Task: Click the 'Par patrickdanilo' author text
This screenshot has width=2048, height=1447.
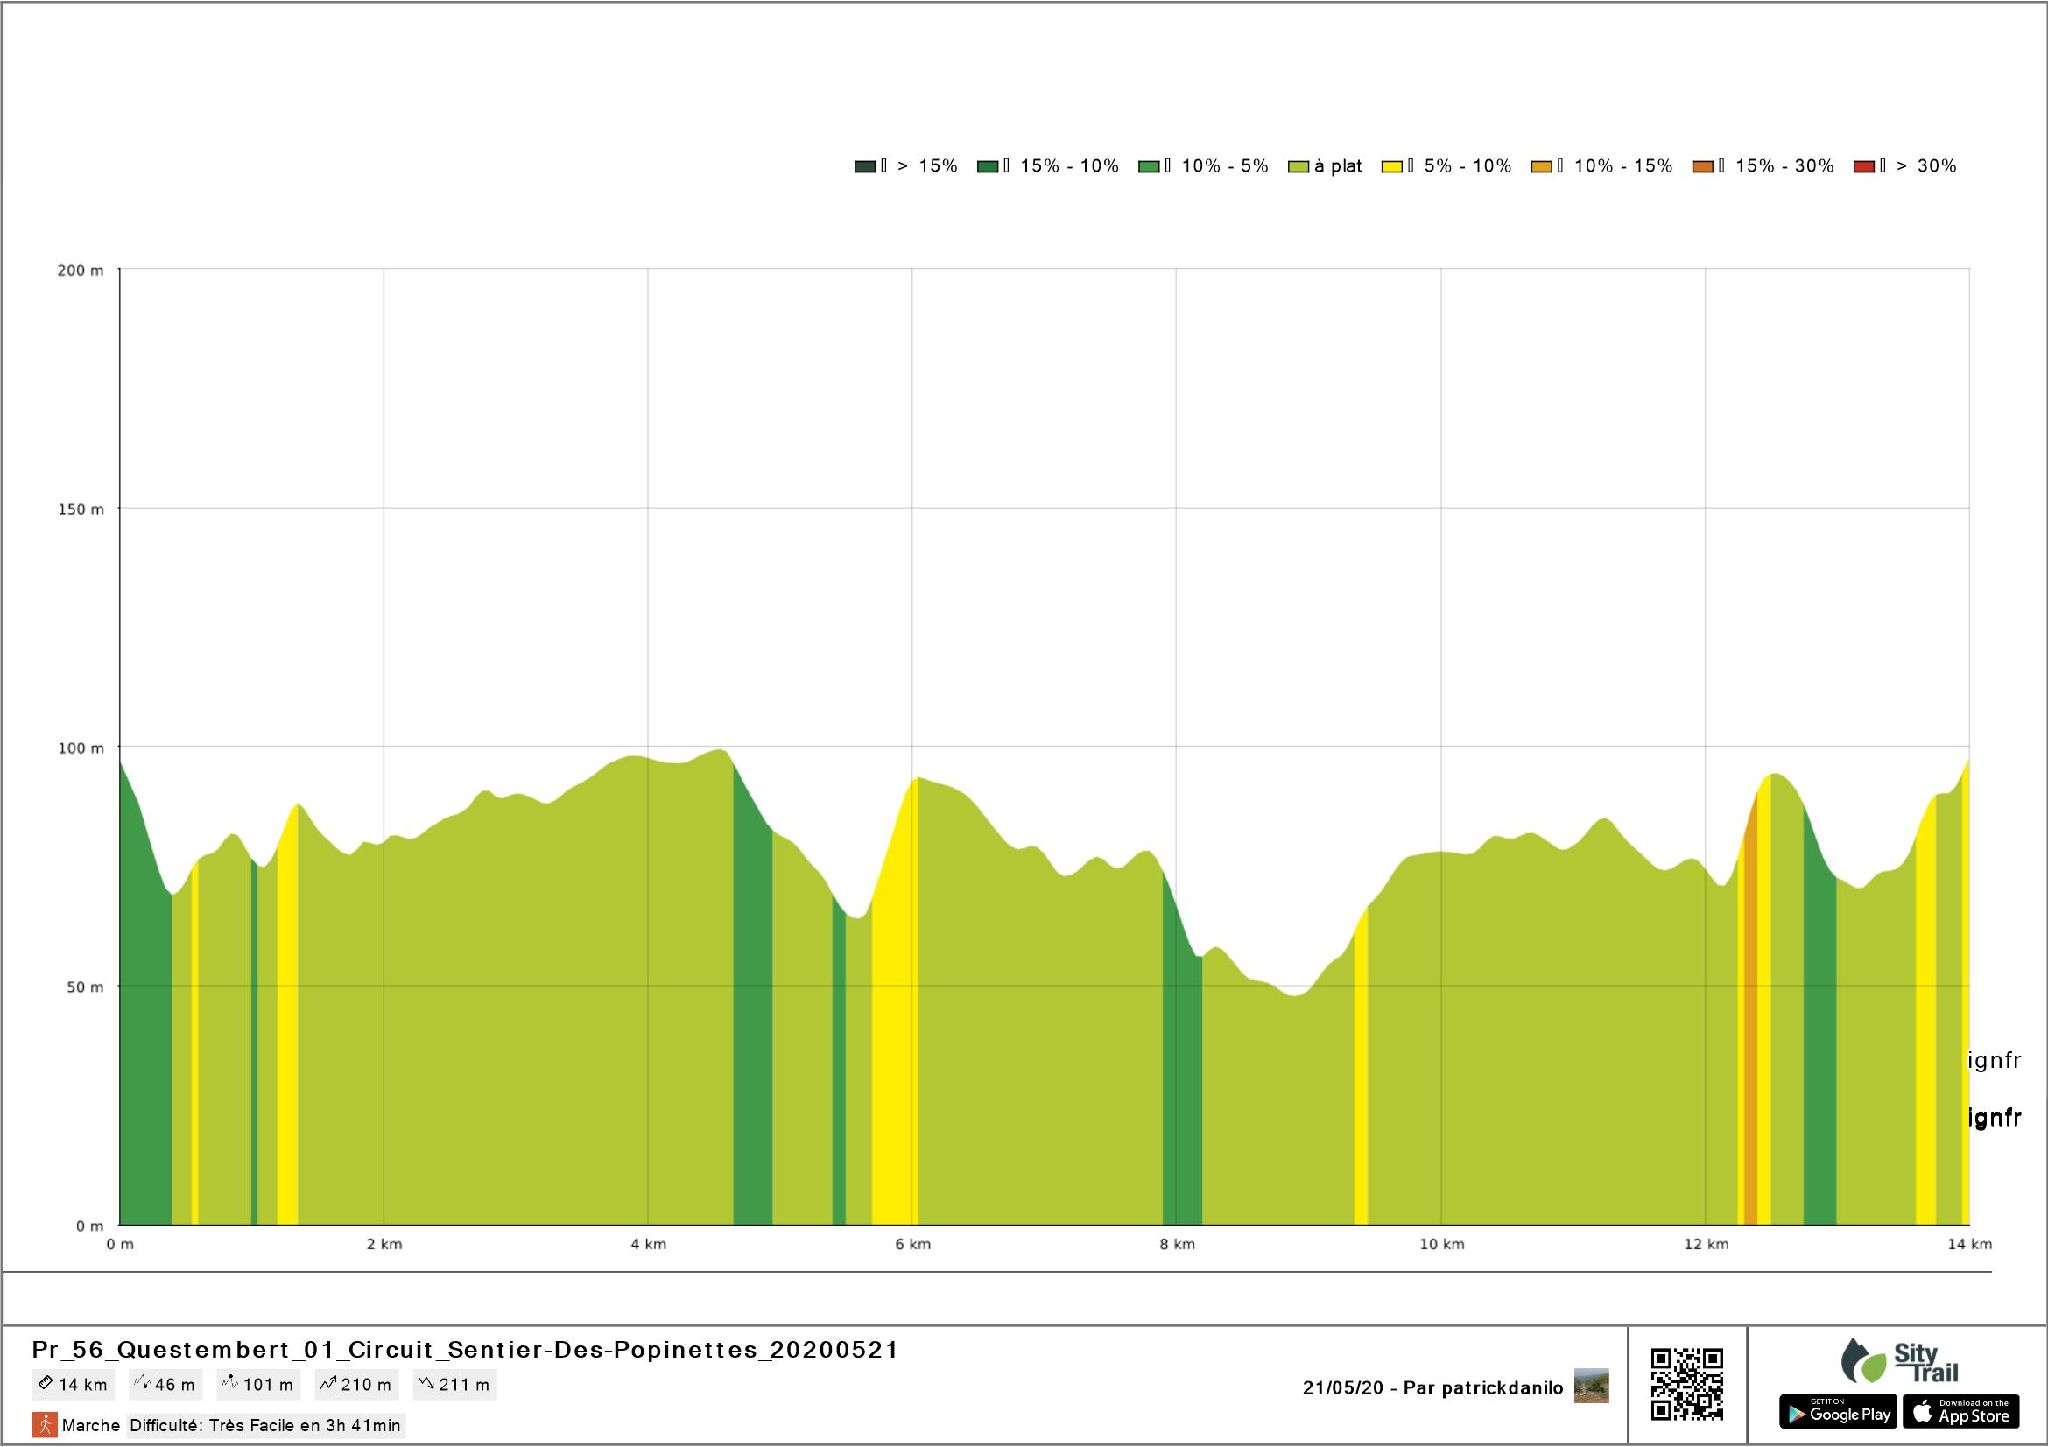Action: pyautogui.click(x=1482, y=1387)
